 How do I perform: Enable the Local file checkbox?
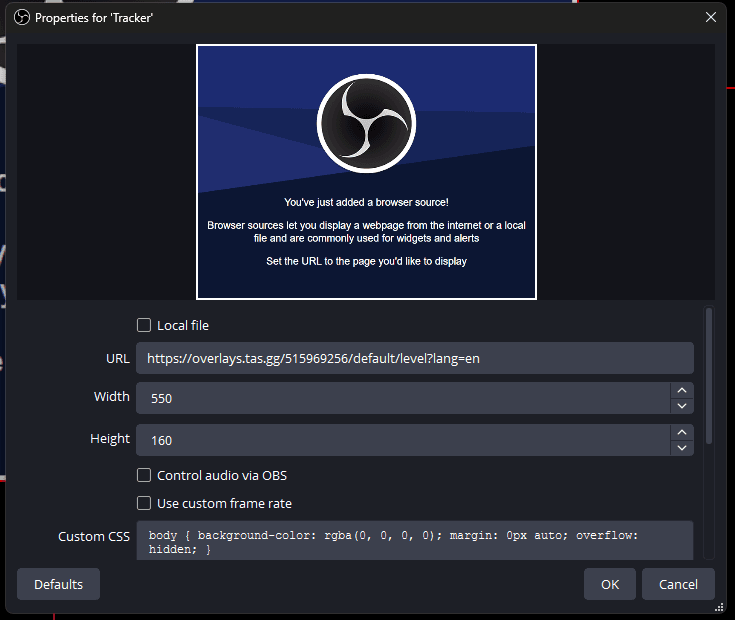click(x=144, y=325)
